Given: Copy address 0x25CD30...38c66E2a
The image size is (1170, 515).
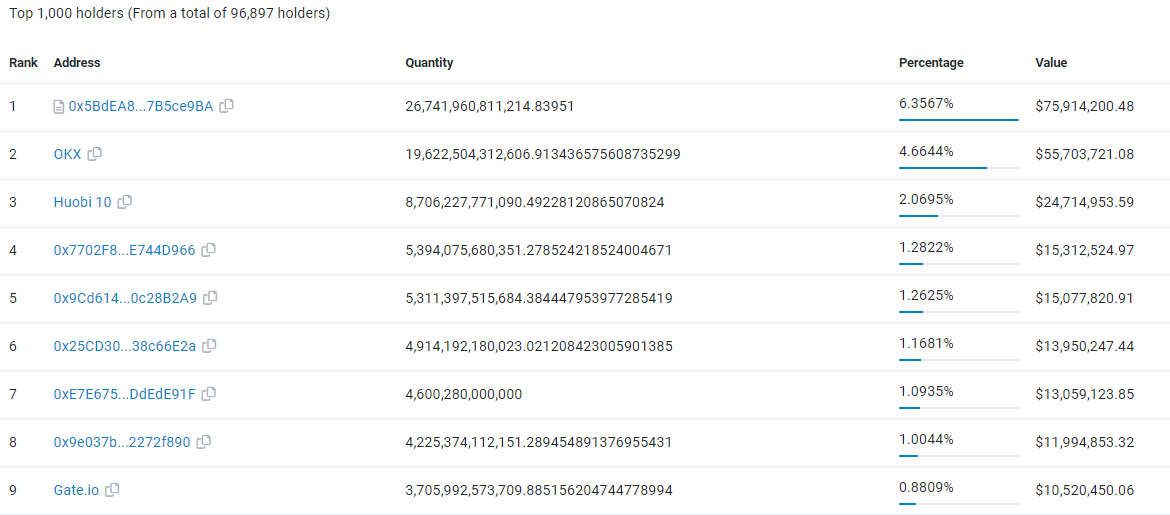Looking at the screenshot, I should pyautogui.click(x=209, y=346).
